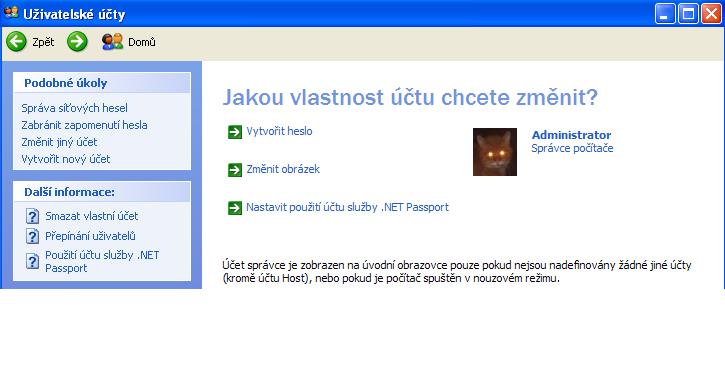
Task: Open the Změnit obrázek link
Action: point(283,169)
